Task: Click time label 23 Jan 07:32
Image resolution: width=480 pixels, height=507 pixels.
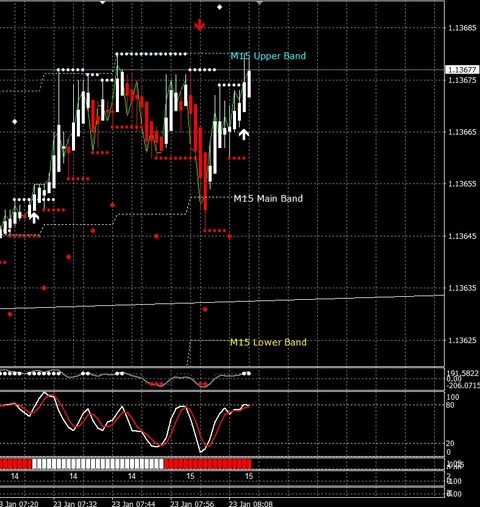Action: tap(75, 503)
